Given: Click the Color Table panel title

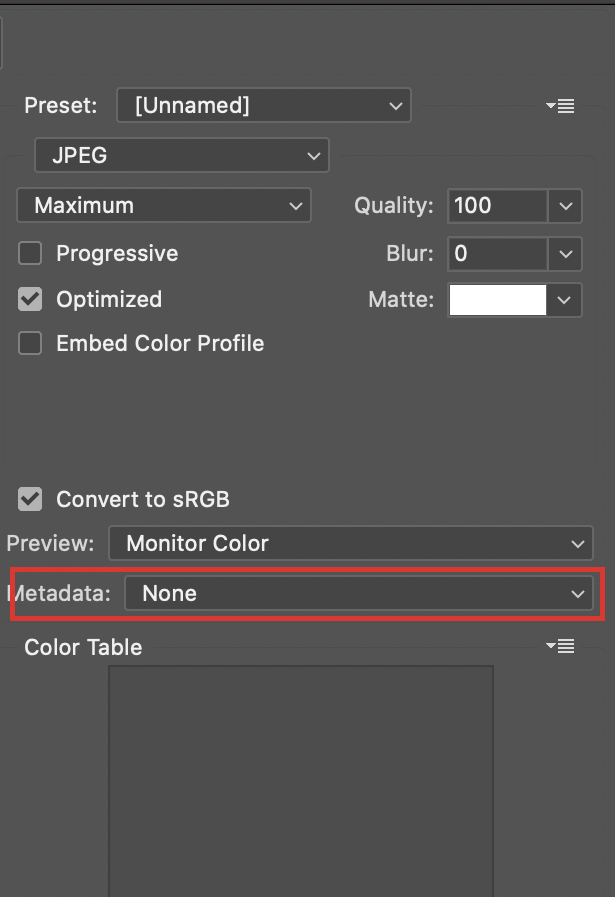Looking at the screenshot, I should (x=83, y=647).
